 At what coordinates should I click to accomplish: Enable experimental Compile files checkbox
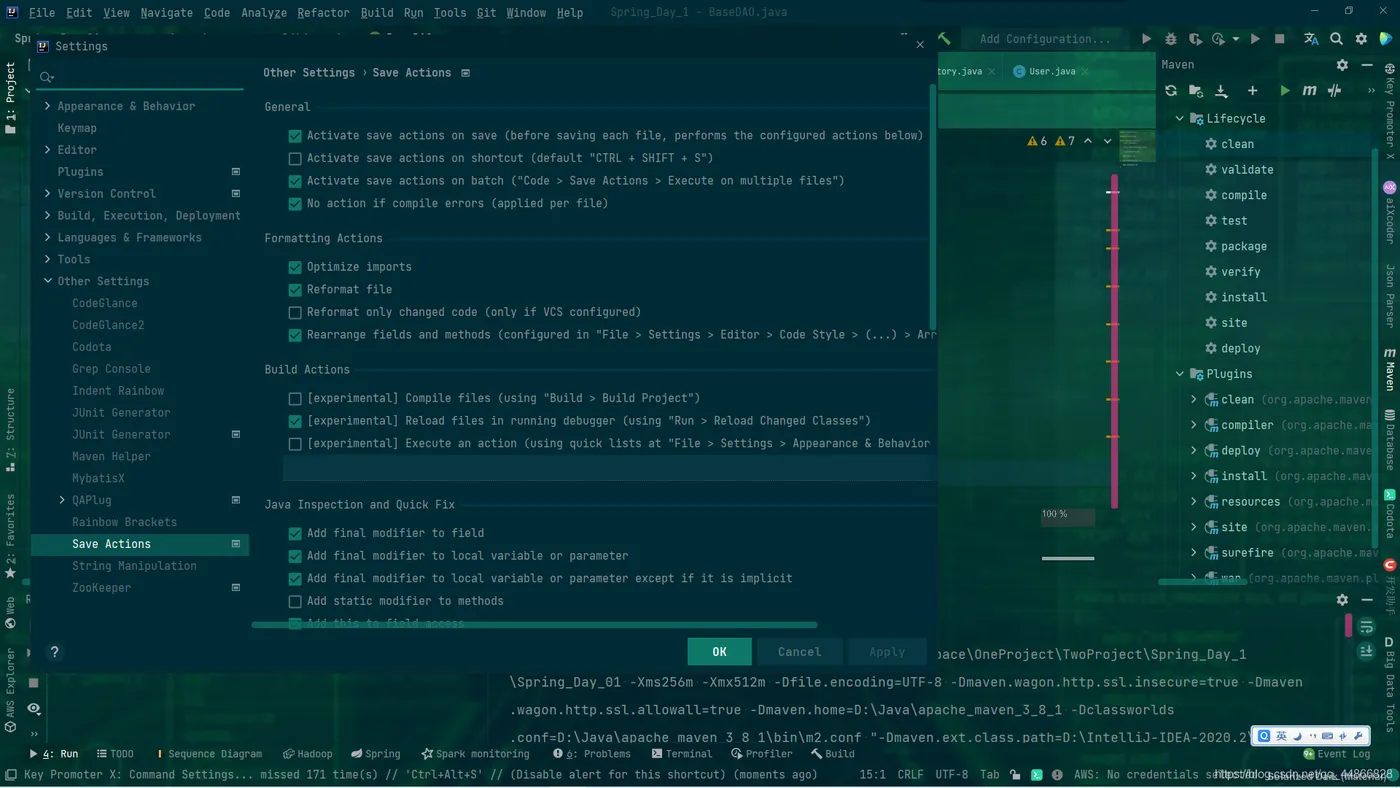(295, 399)
